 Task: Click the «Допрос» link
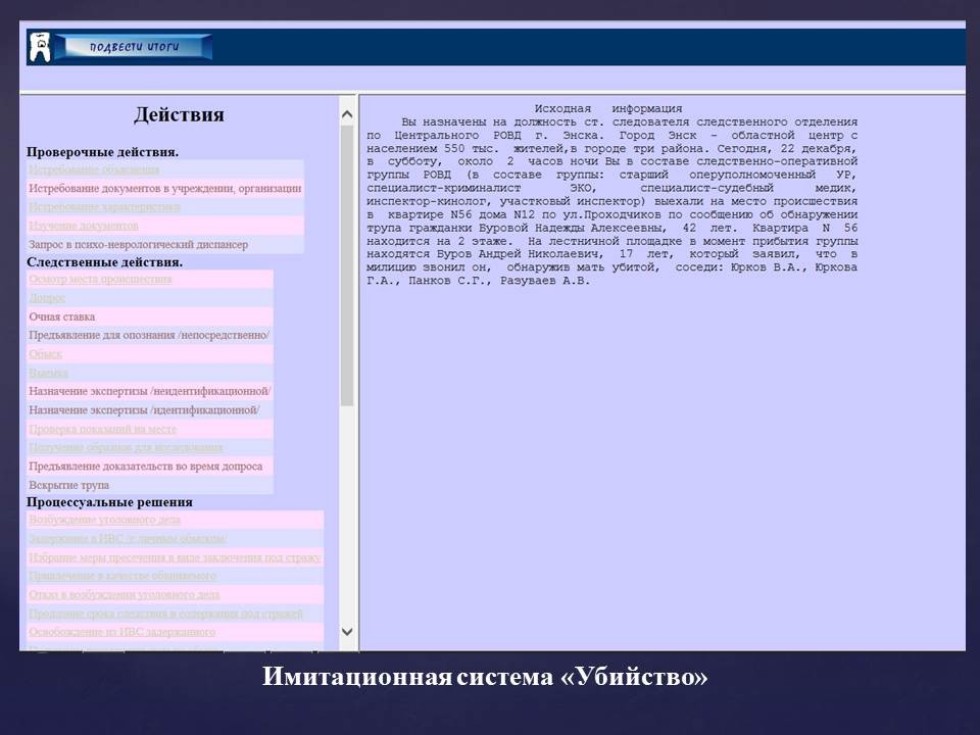coord(47,298)
